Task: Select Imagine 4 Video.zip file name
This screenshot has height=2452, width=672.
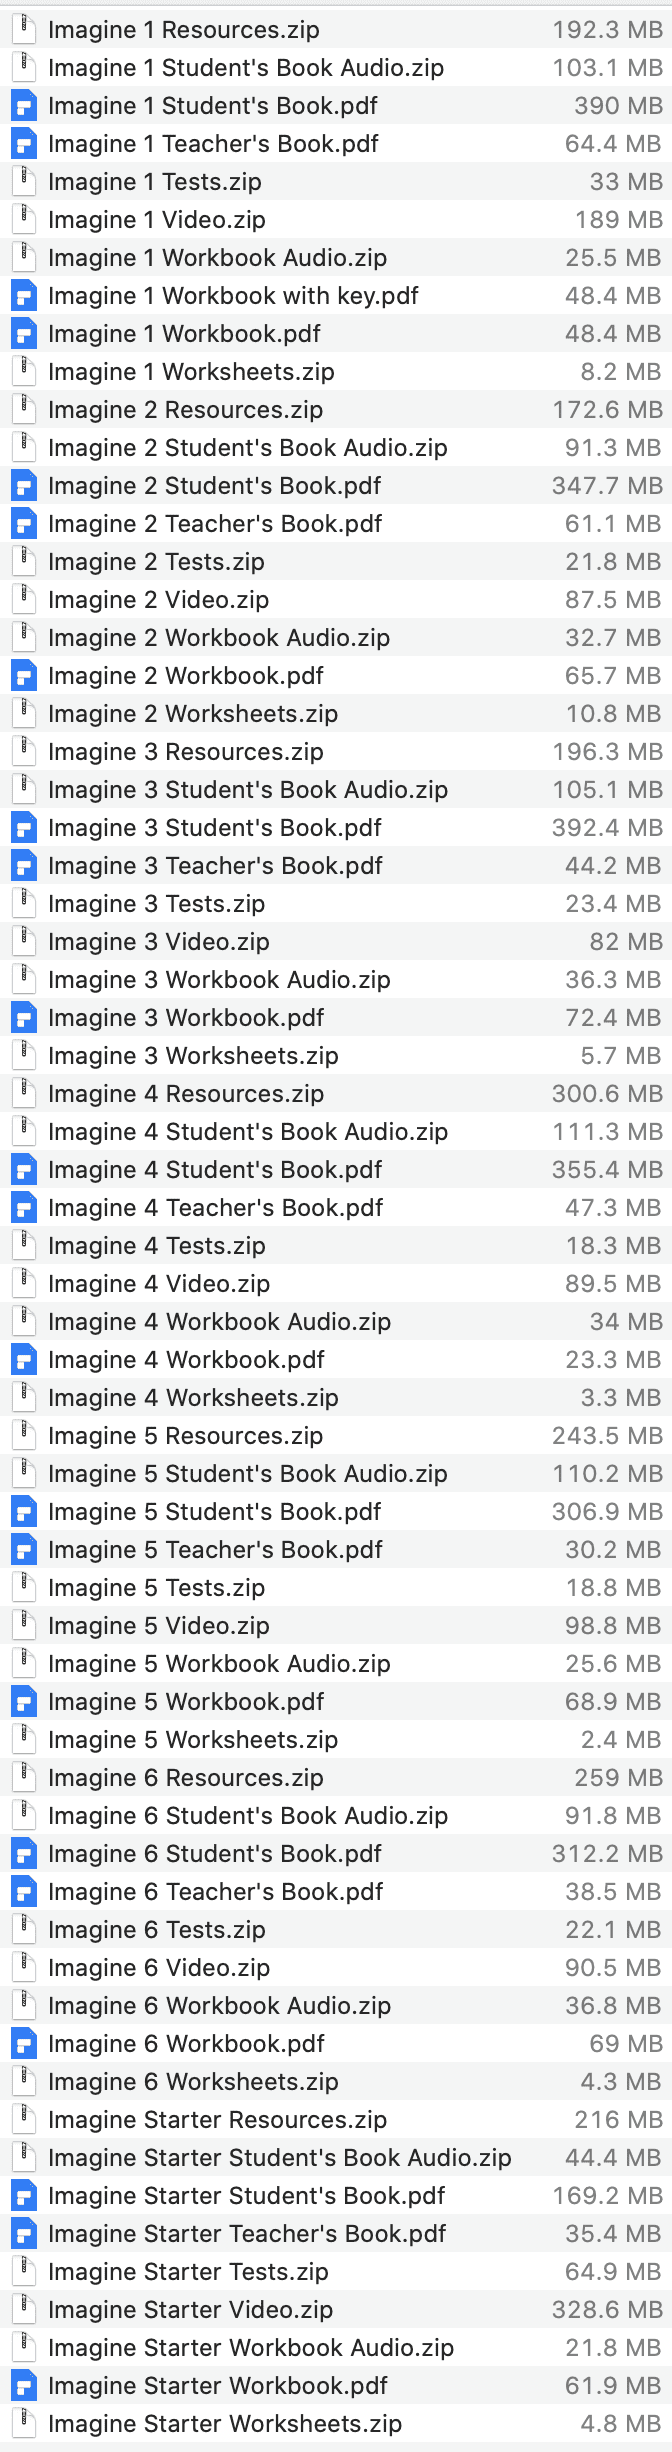Action: pyautogui.click(x=159, y=1284)
